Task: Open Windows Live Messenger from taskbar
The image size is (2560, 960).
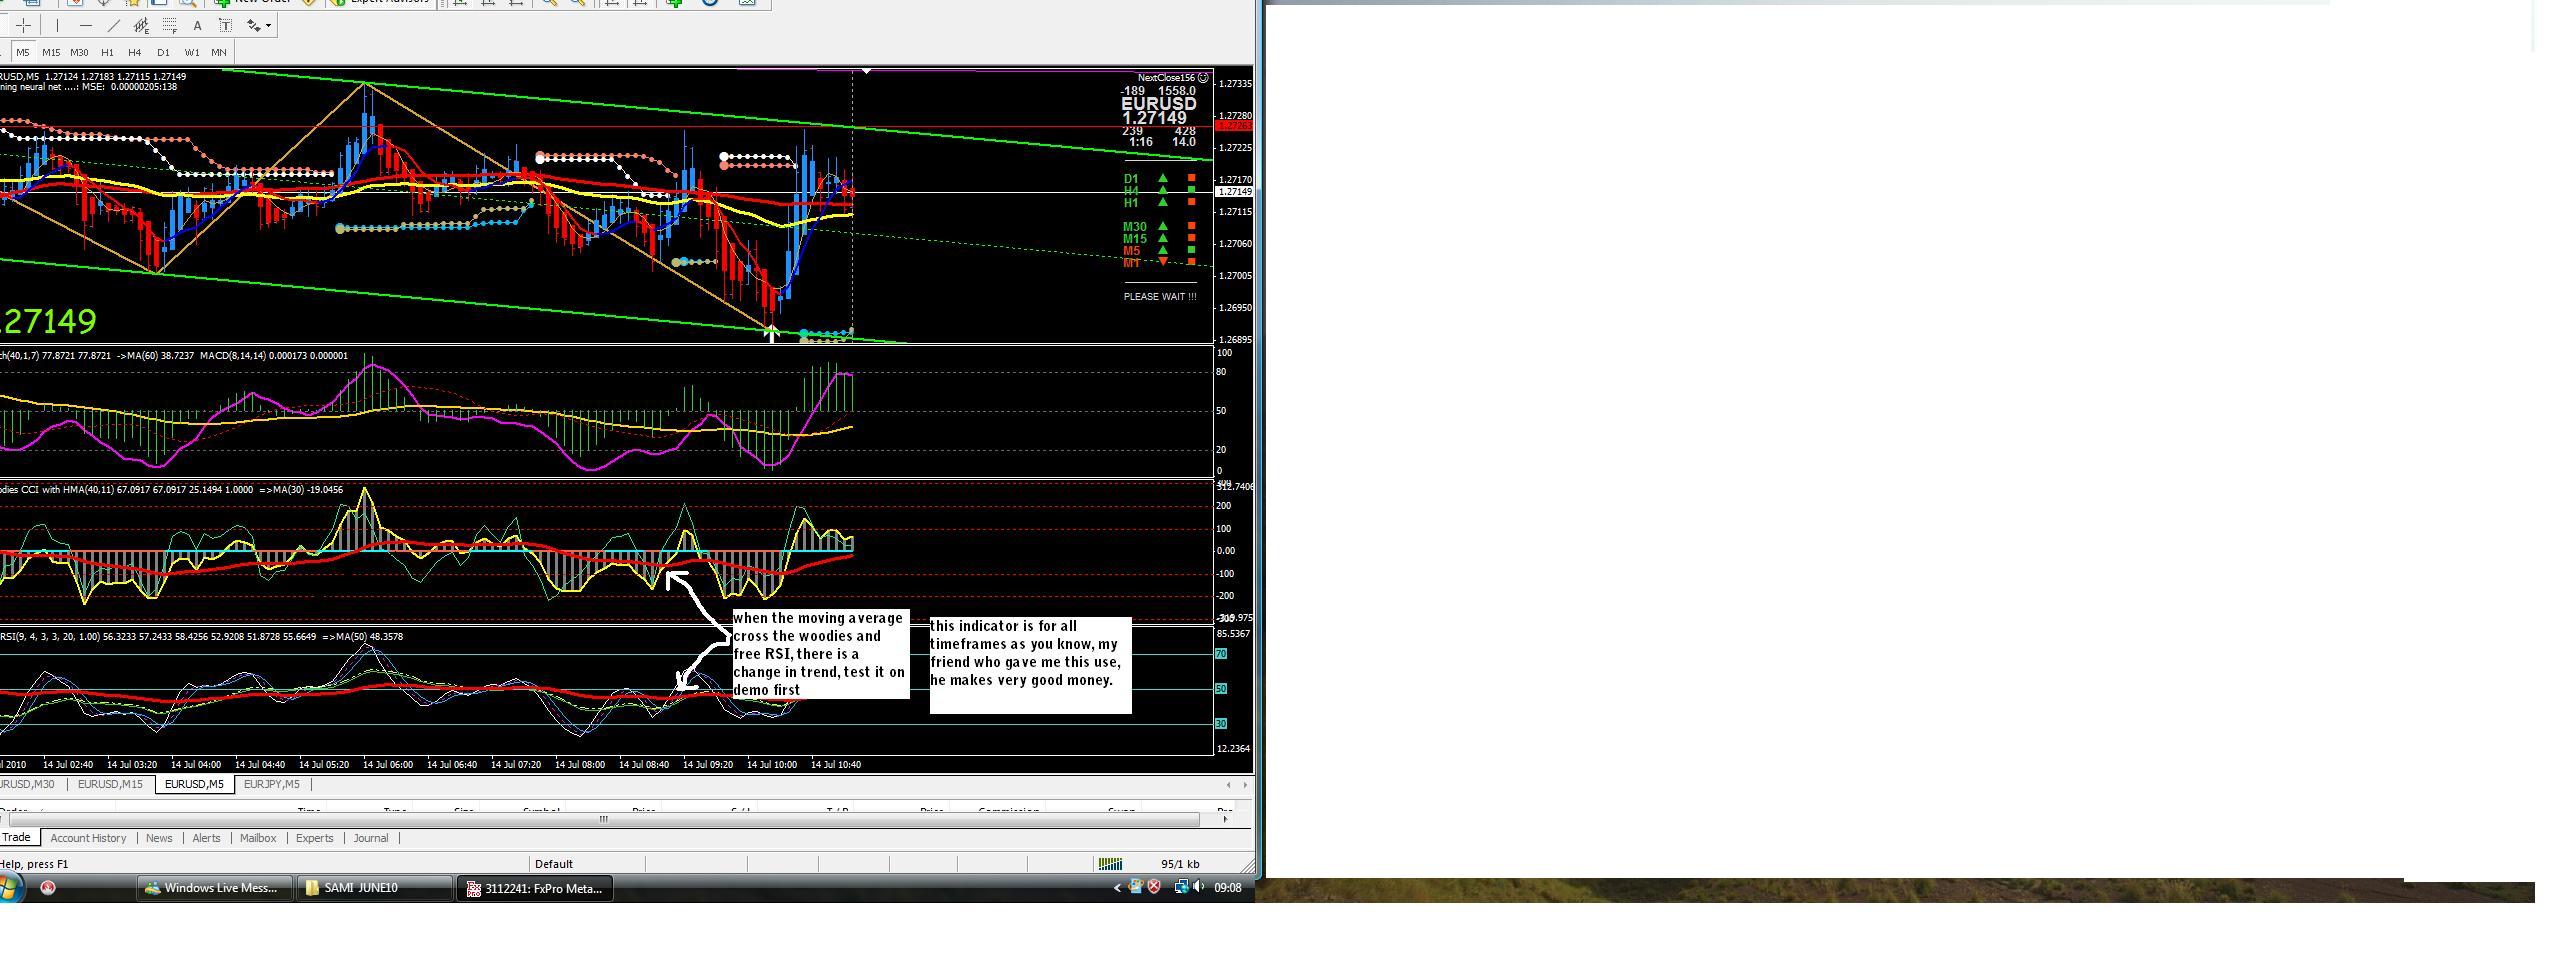Action: (213, 888)
